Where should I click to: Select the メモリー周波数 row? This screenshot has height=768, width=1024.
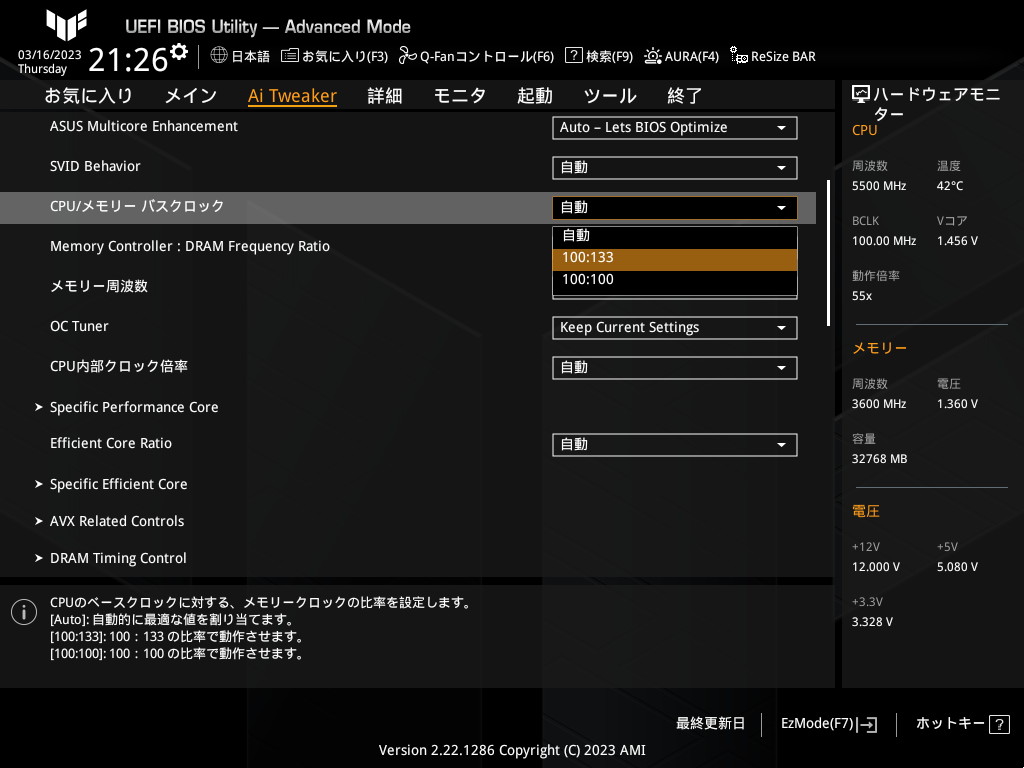click(99, 287)
